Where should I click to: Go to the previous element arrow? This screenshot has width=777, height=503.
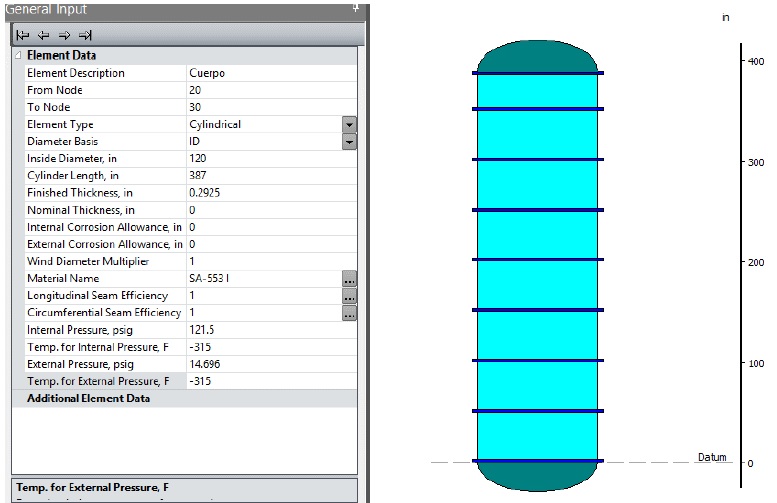[45, 33]
